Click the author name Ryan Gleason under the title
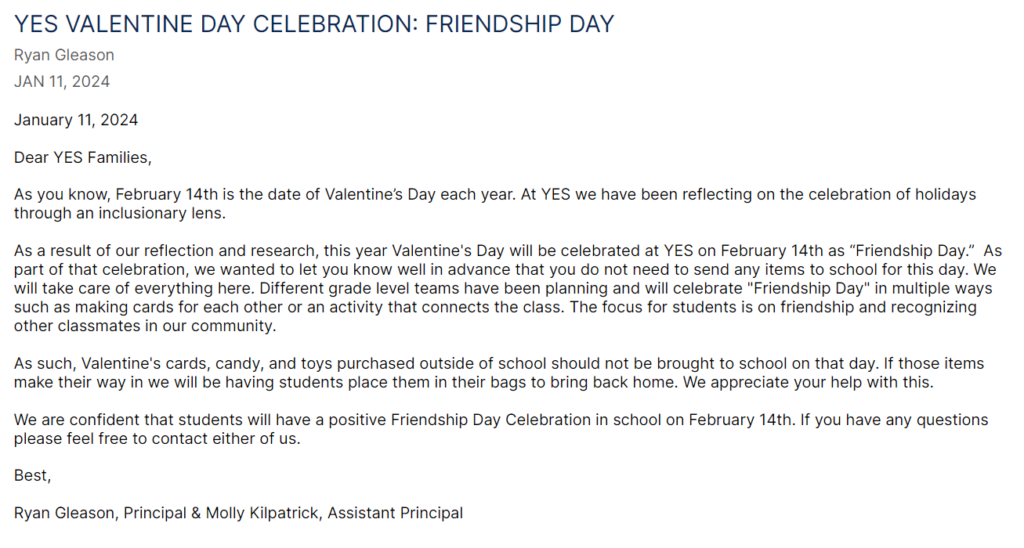Image resolution: width=1024 pixels, height=548 pixels. pyautogui.click(x=64, y=55)
